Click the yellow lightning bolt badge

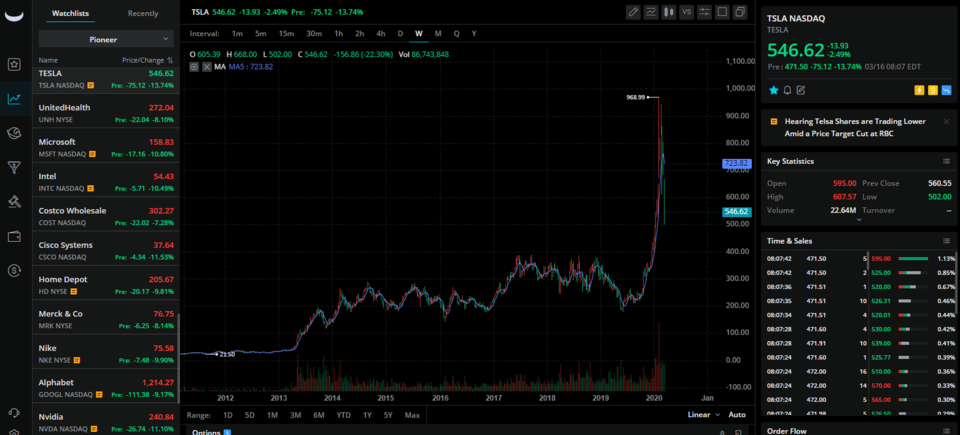919,91
